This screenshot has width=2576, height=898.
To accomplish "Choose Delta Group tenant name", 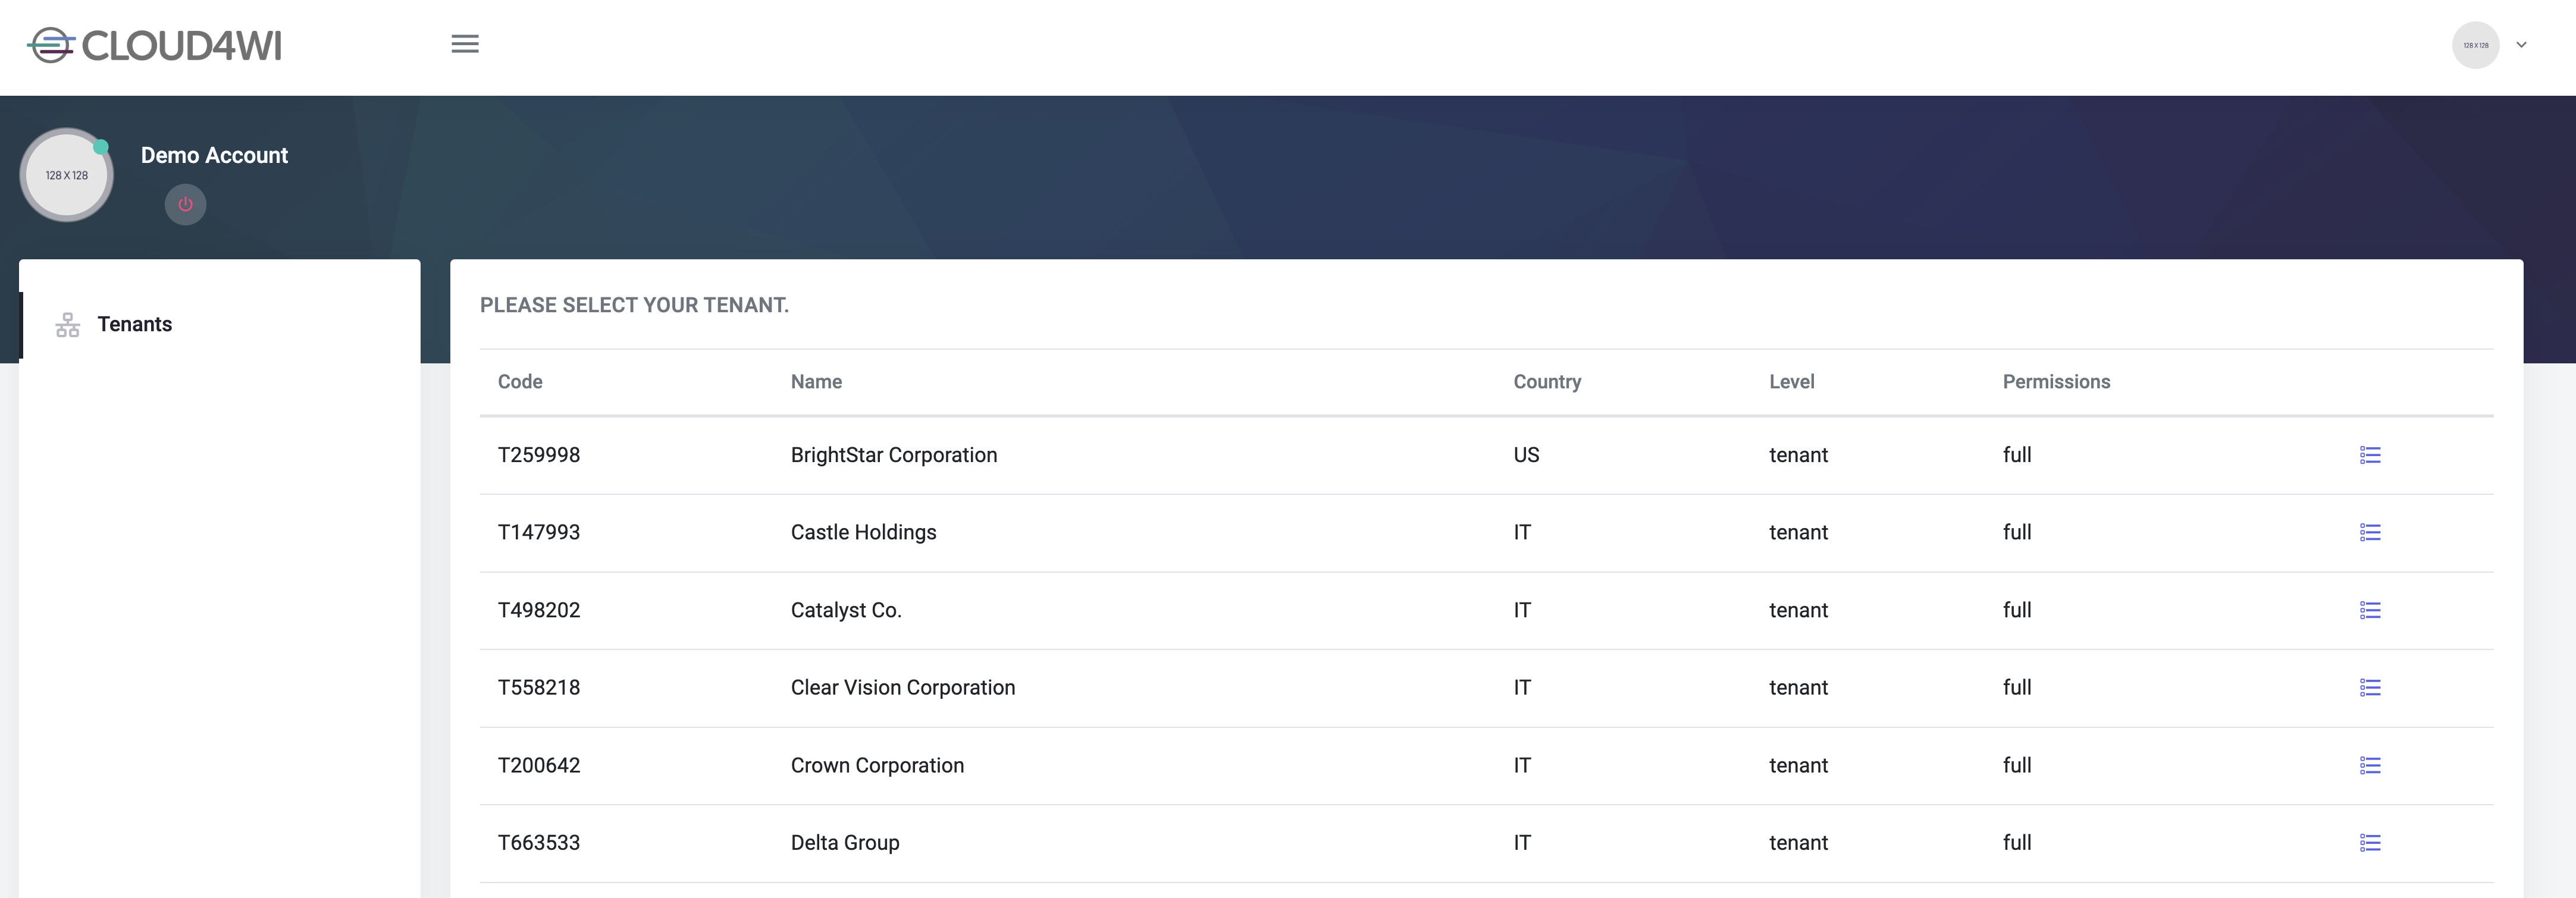I will click(845, 843).
